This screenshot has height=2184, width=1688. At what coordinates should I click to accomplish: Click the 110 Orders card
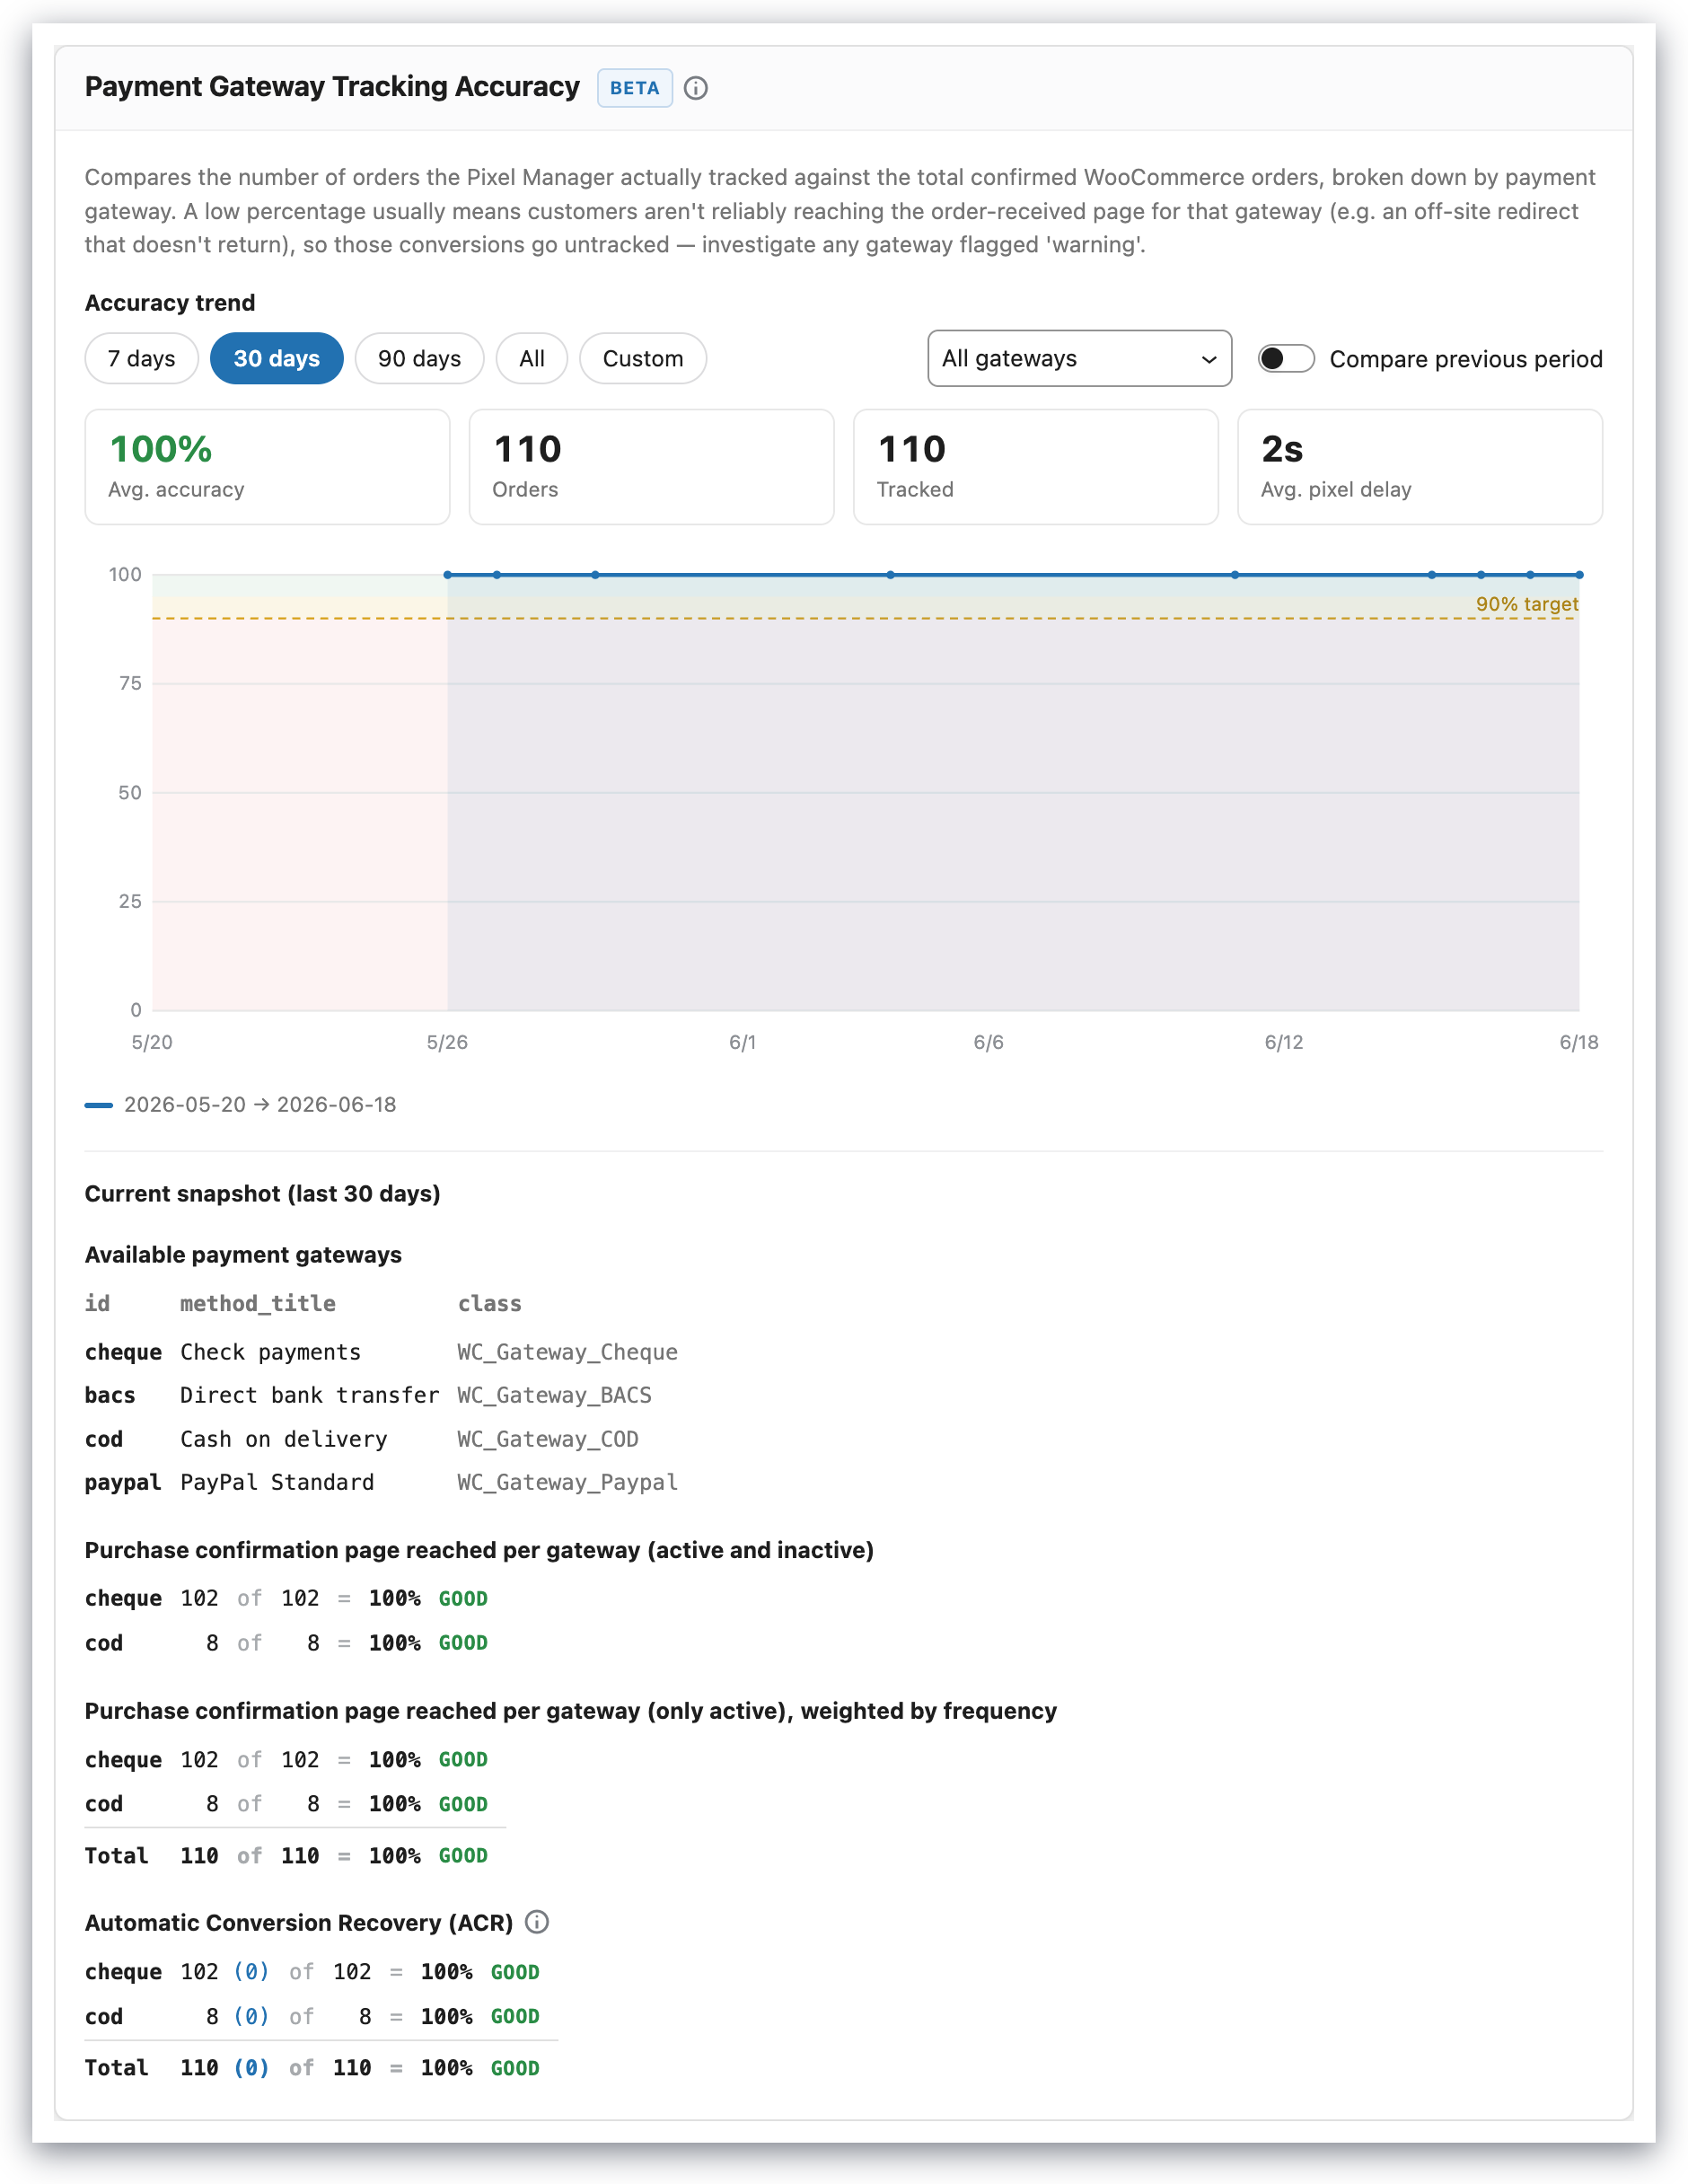coord(651,466)
